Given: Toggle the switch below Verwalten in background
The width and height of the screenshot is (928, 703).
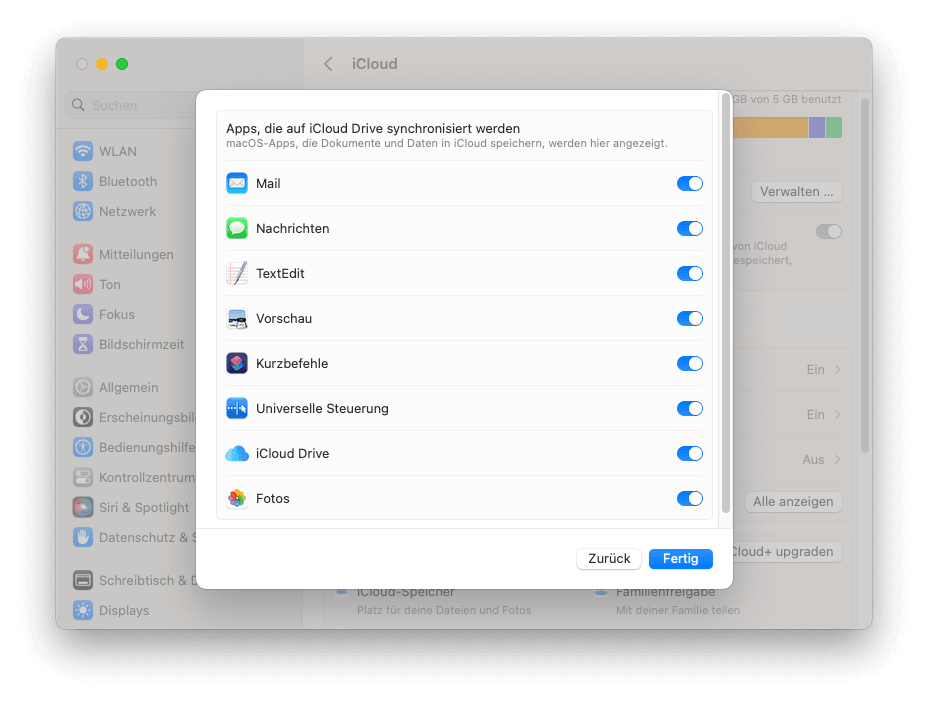Looking at the screenshot, I should [829, 231].
